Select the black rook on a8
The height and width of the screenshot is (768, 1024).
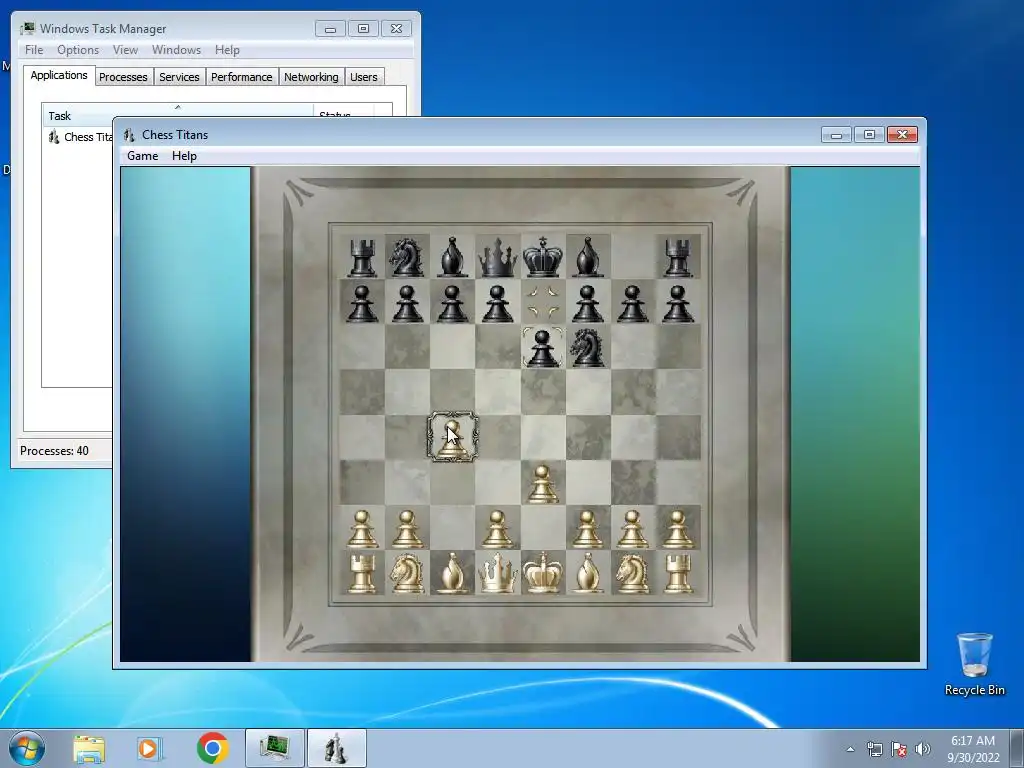pos(362,257)
